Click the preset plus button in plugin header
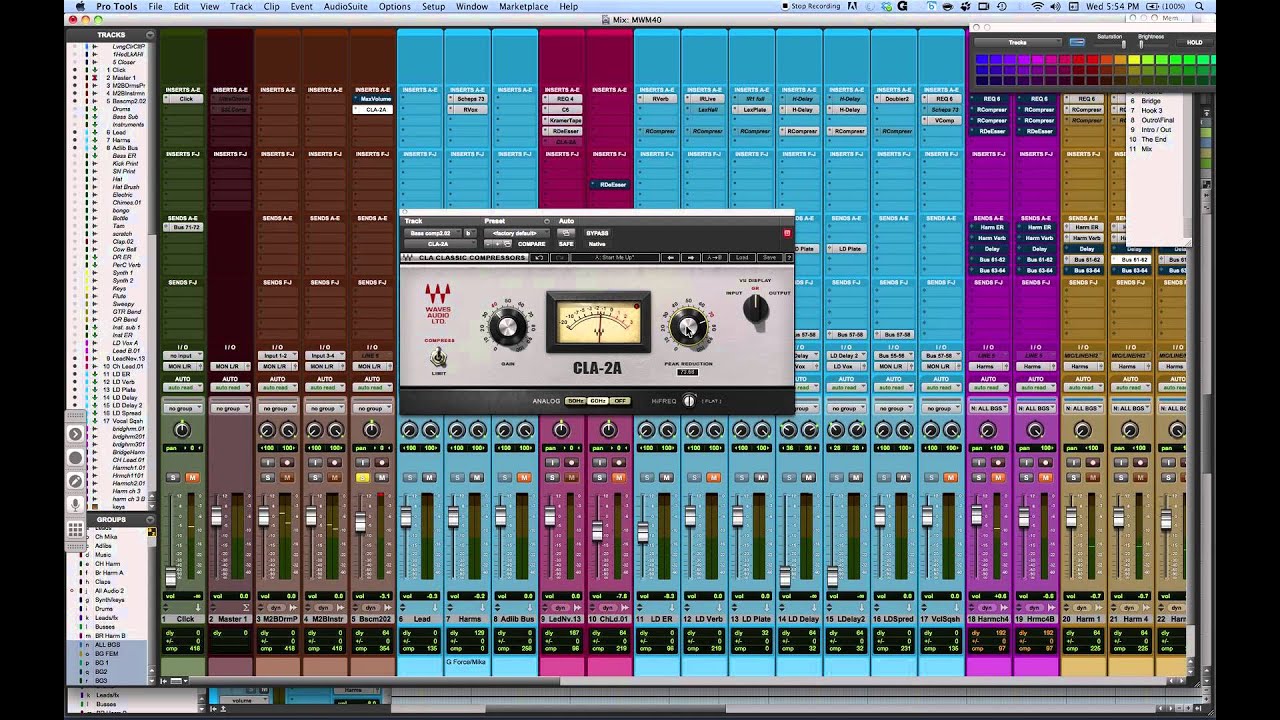The image size is (1280, 720). [497, 244]
